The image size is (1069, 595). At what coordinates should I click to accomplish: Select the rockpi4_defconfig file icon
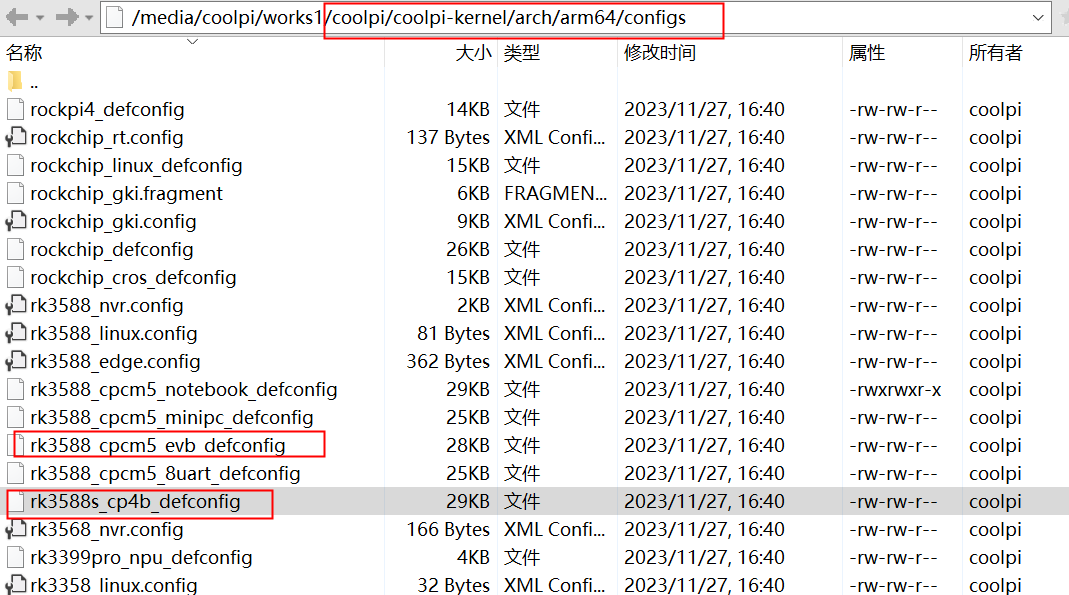click(16, 109)
